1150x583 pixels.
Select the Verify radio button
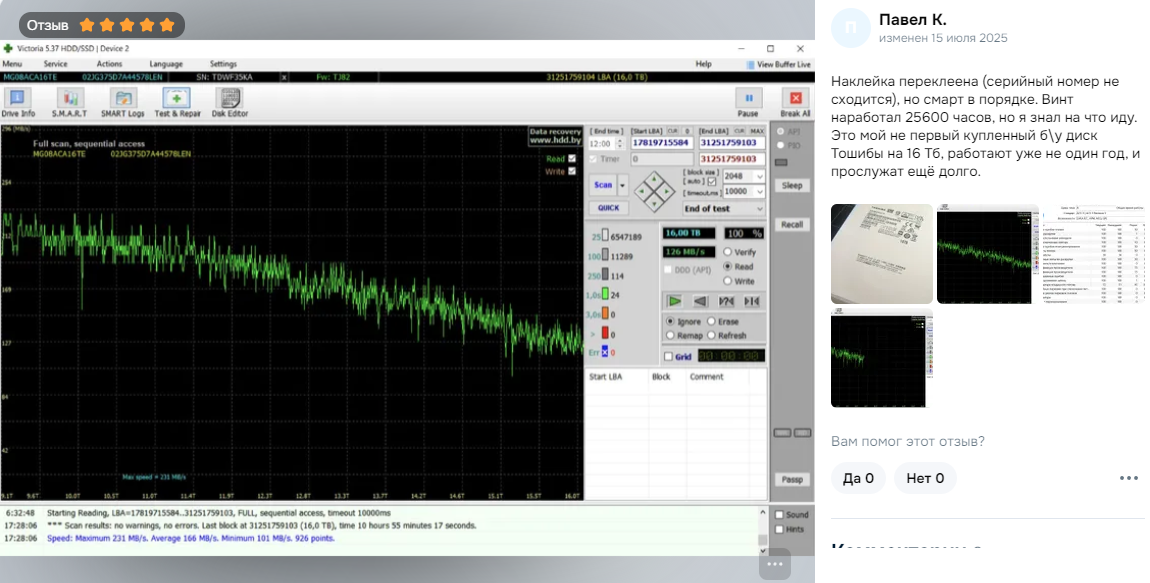728,252
